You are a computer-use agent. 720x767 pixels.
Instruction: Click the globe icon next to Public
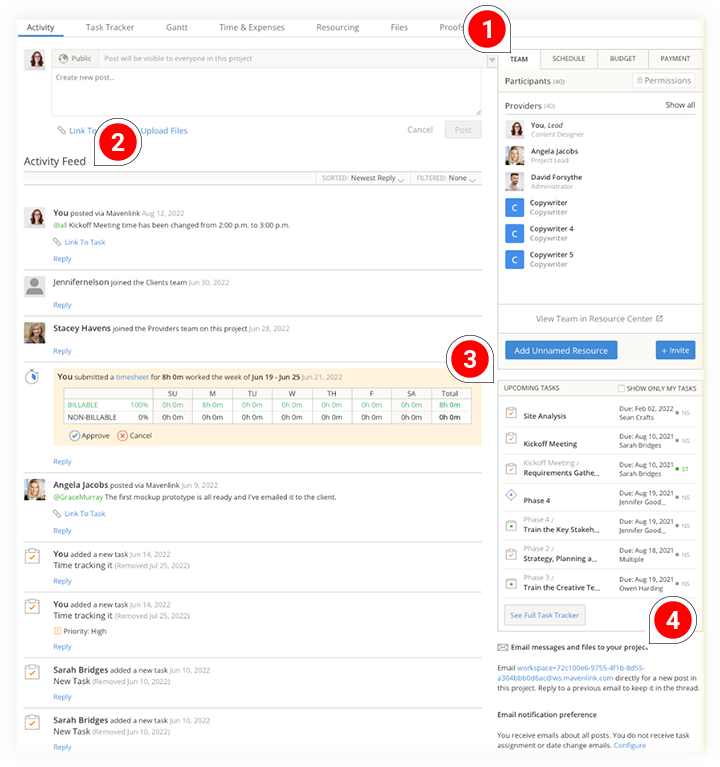point(64,59)
